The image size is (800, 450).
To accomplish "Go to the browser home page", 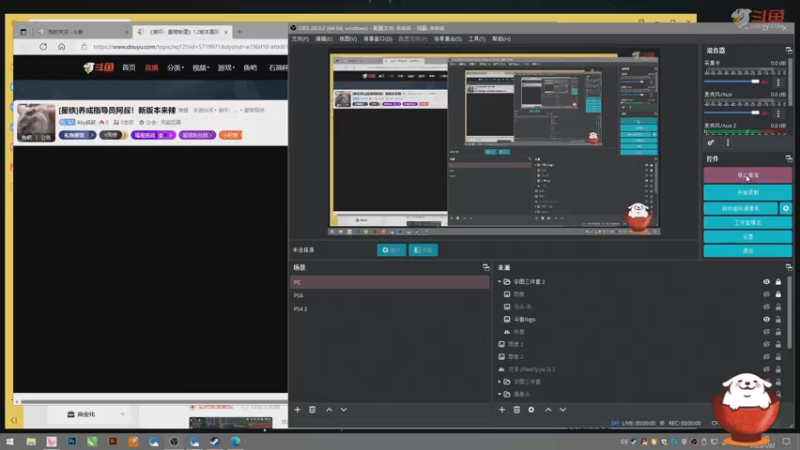I will click(x=61, y=46).
